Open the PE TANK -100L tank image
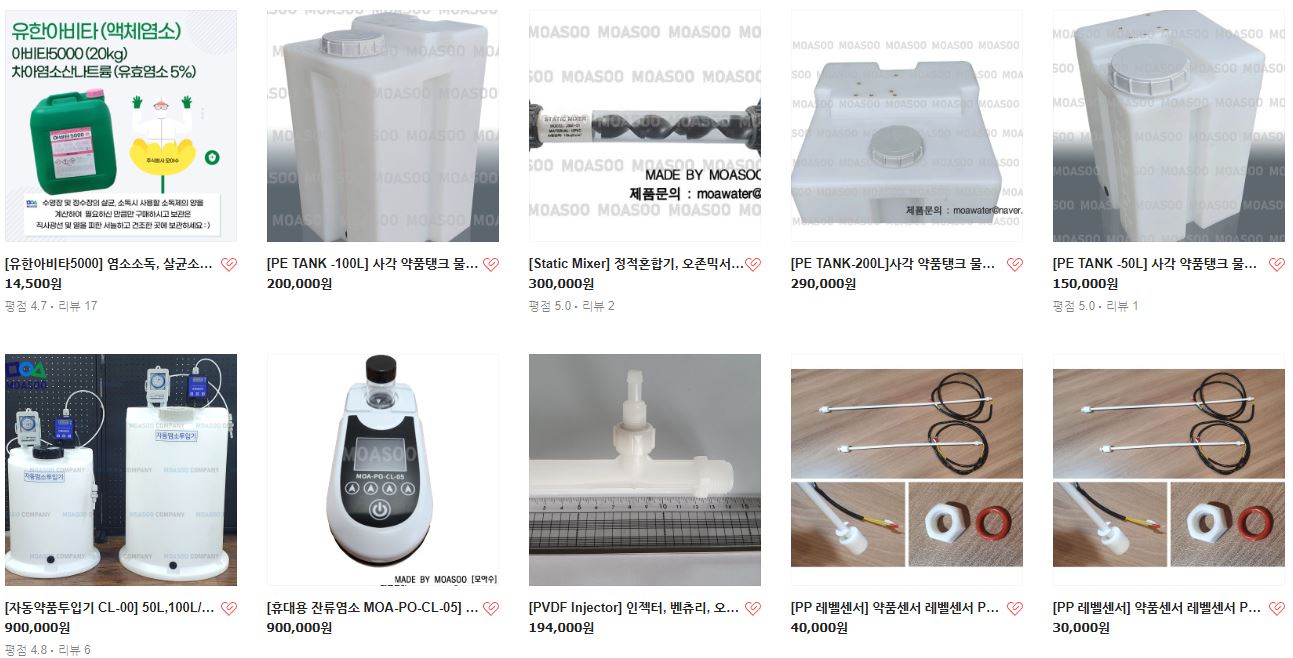Viewport: 1293px width, 658px height. tap(383, 126)
